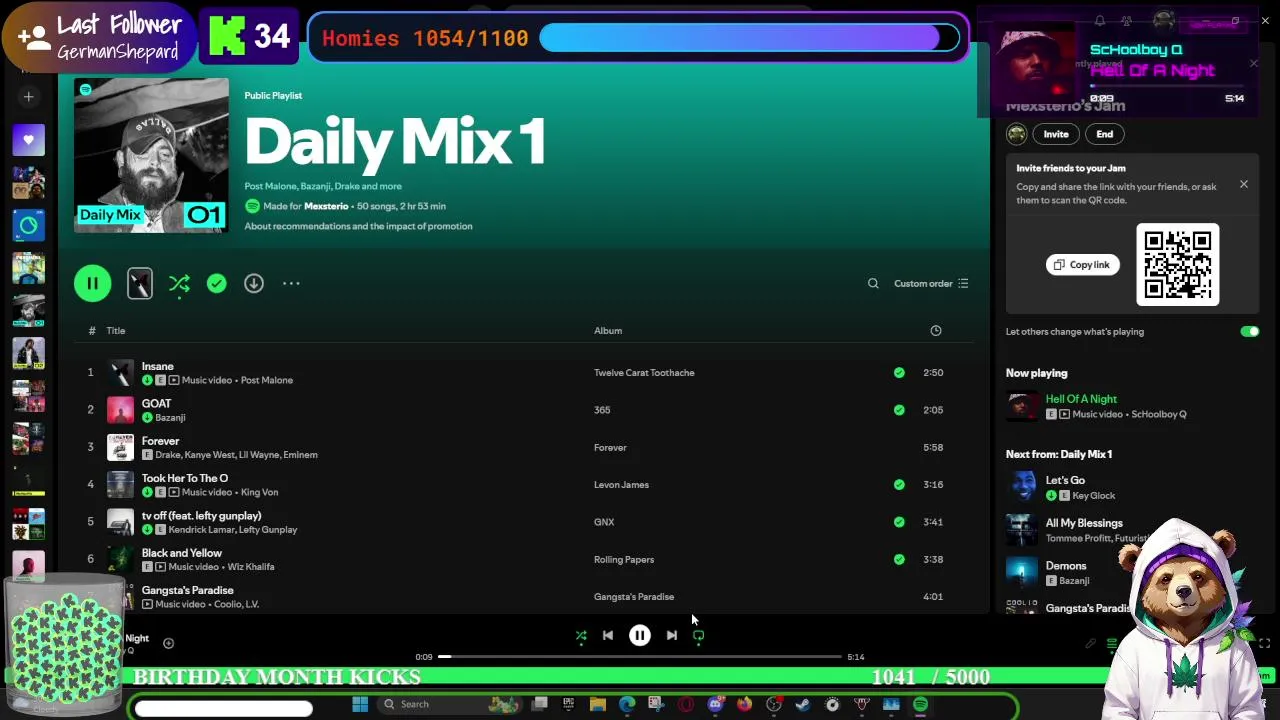
Task: Toggle liked checkmark on Took Her To The O row
Action: click(899, 485)
